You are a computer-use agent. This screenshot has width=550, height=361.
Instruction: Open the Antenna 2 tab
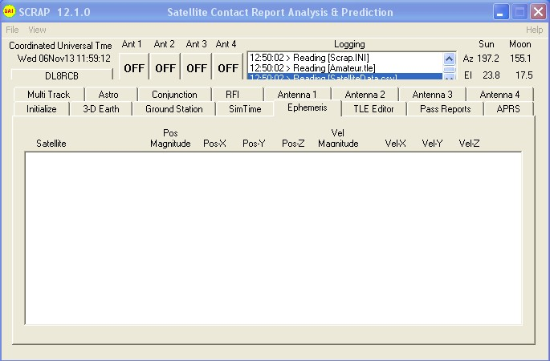tap(365, 94)
